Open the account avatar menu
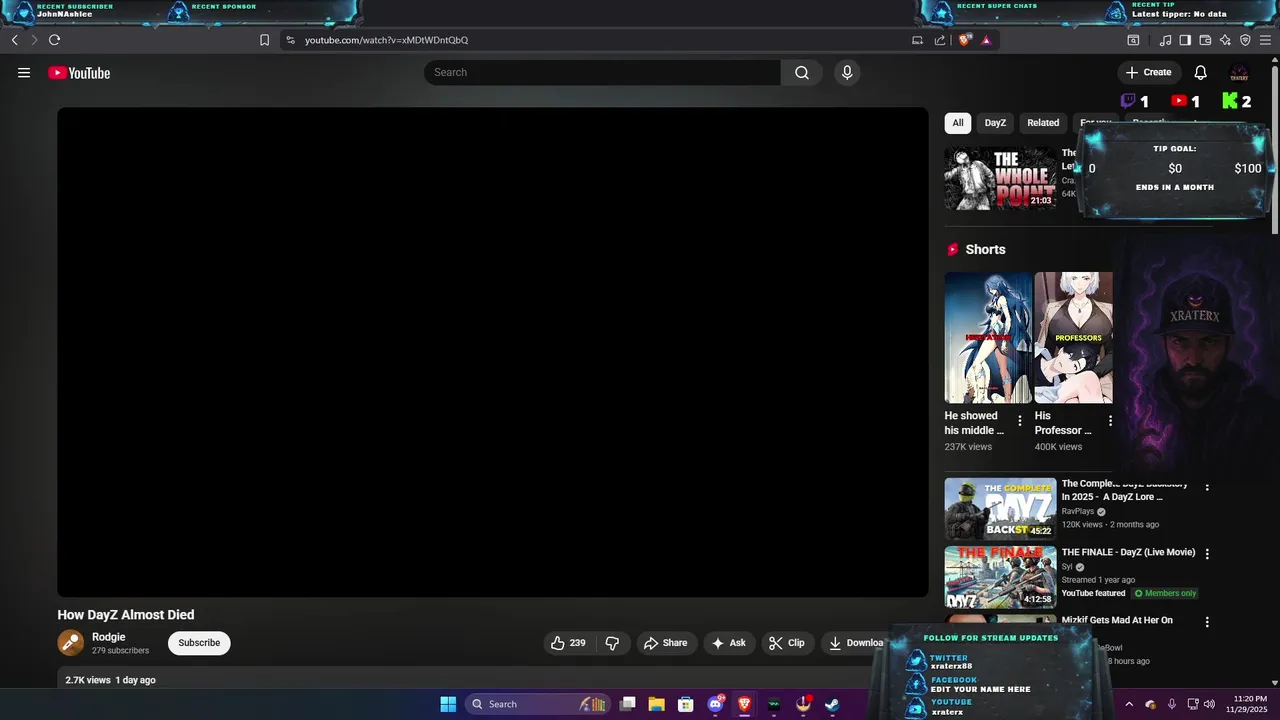The image size is (1280, 720). pos(1239,72)
